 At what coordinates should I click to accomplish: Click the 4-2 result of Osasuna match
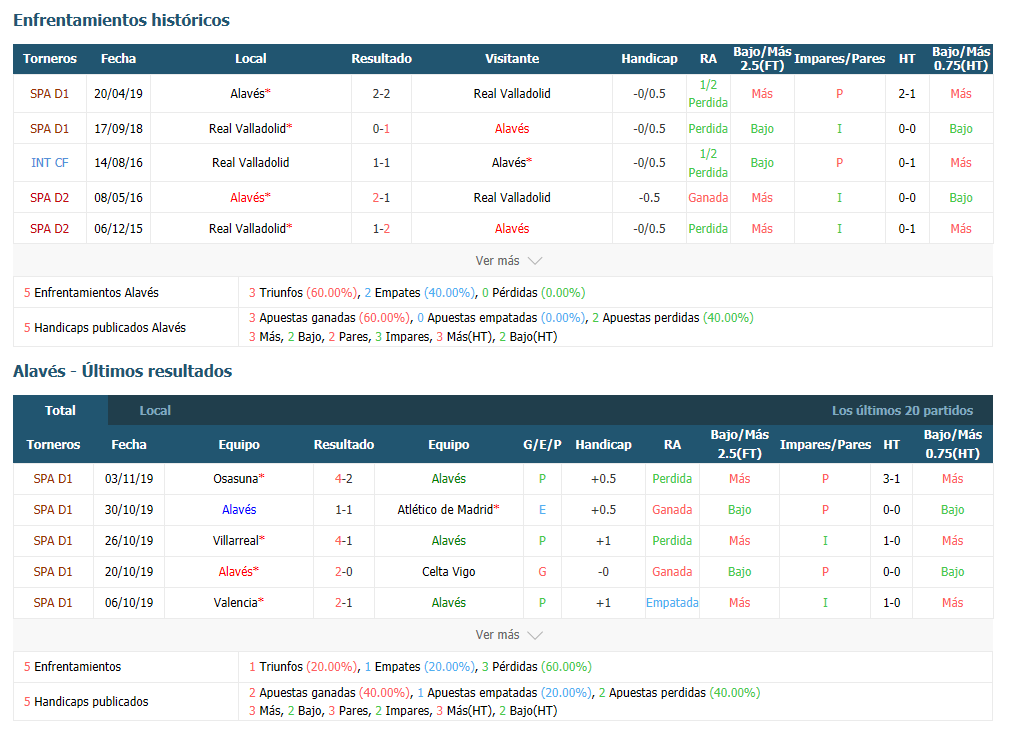tap(343, 479)
